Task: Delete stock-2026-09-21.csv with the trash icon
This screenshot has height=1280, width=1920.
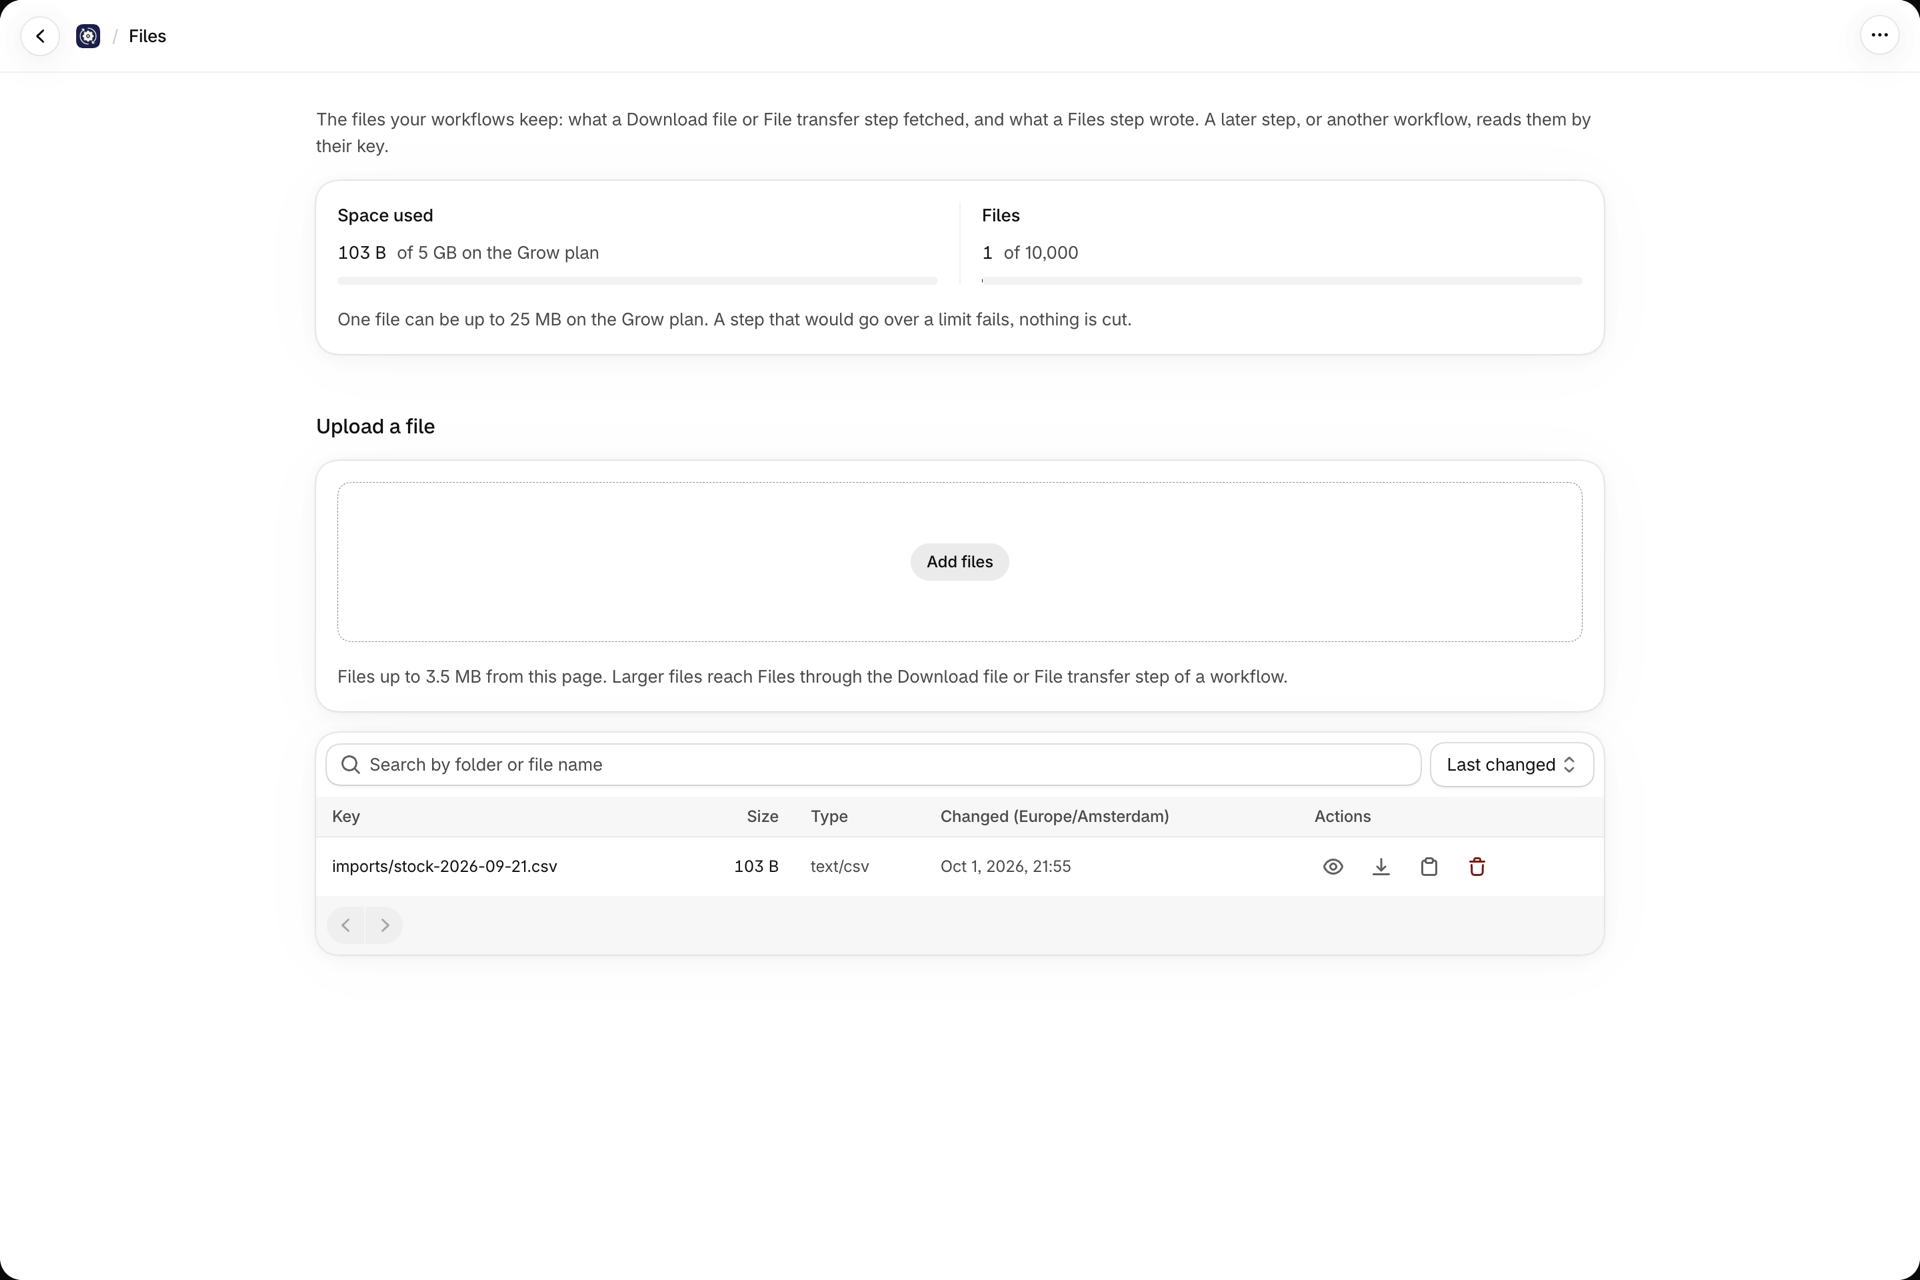Action: click(x=1477, y=867)
